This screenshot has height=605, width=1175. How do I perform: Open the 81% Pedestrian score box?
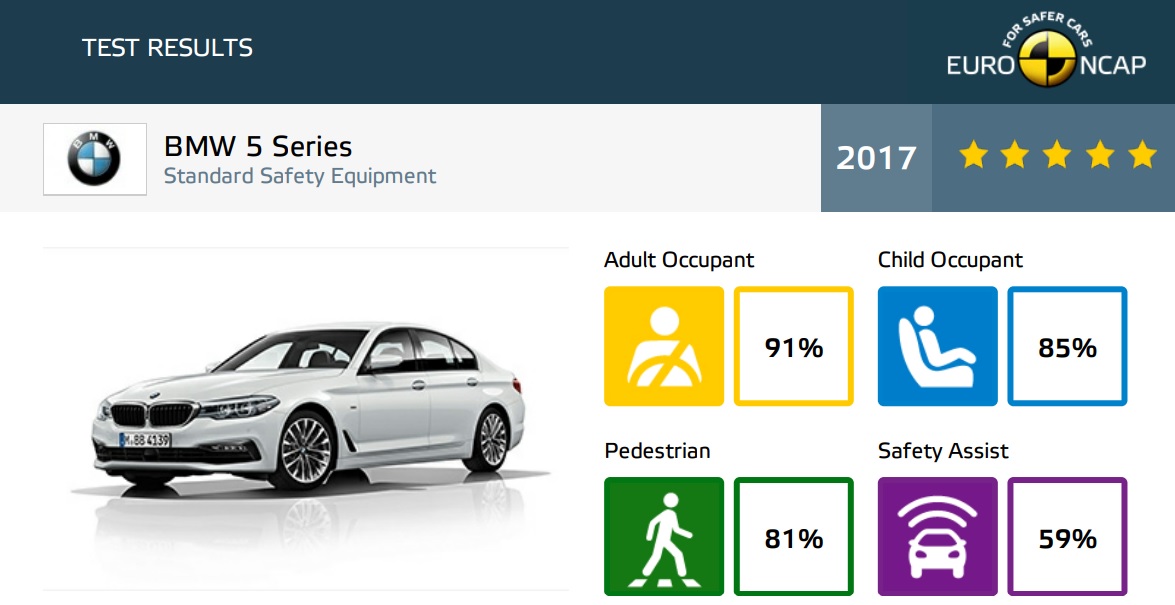tap(794, 537)
